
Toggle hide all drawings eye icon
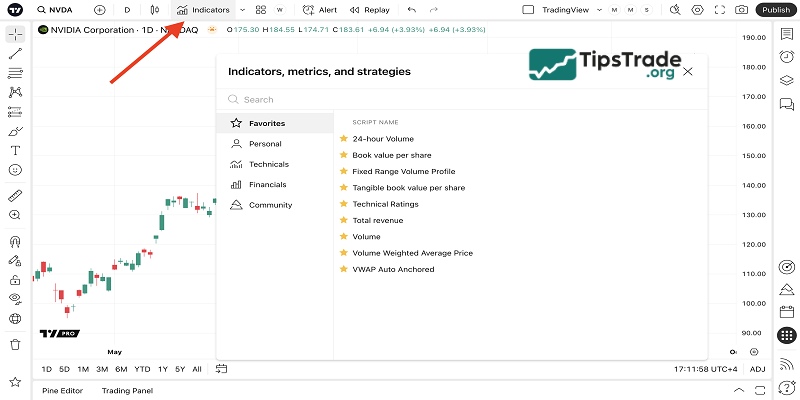[15, 298]
